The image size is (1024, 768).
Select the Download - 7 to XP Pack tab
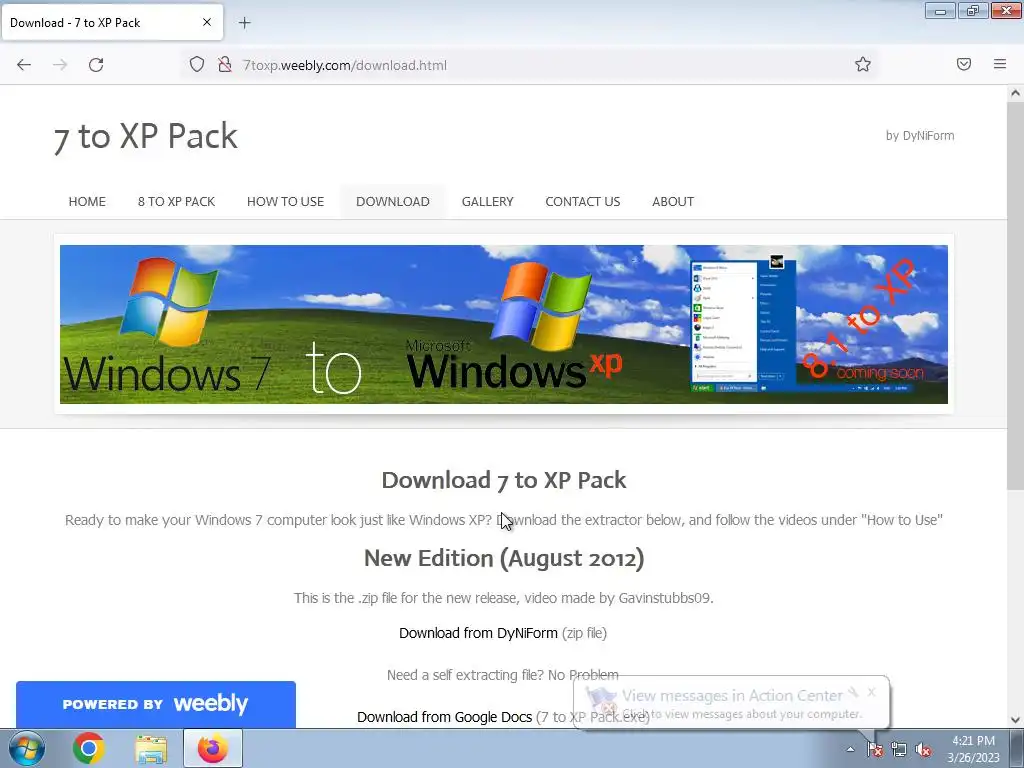(x=112, y=22)
